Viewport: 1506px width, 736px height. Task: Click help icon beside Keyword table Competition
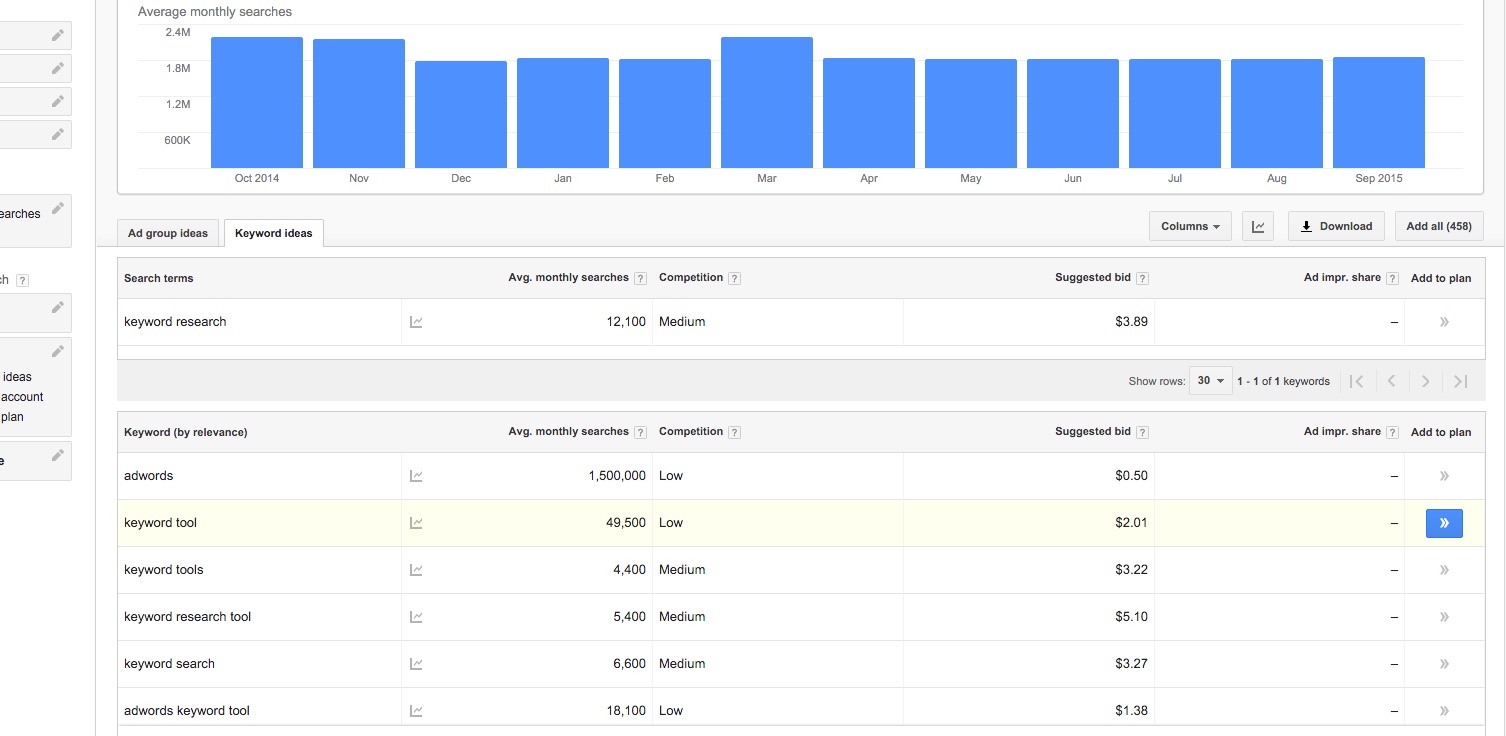[735, 433]
